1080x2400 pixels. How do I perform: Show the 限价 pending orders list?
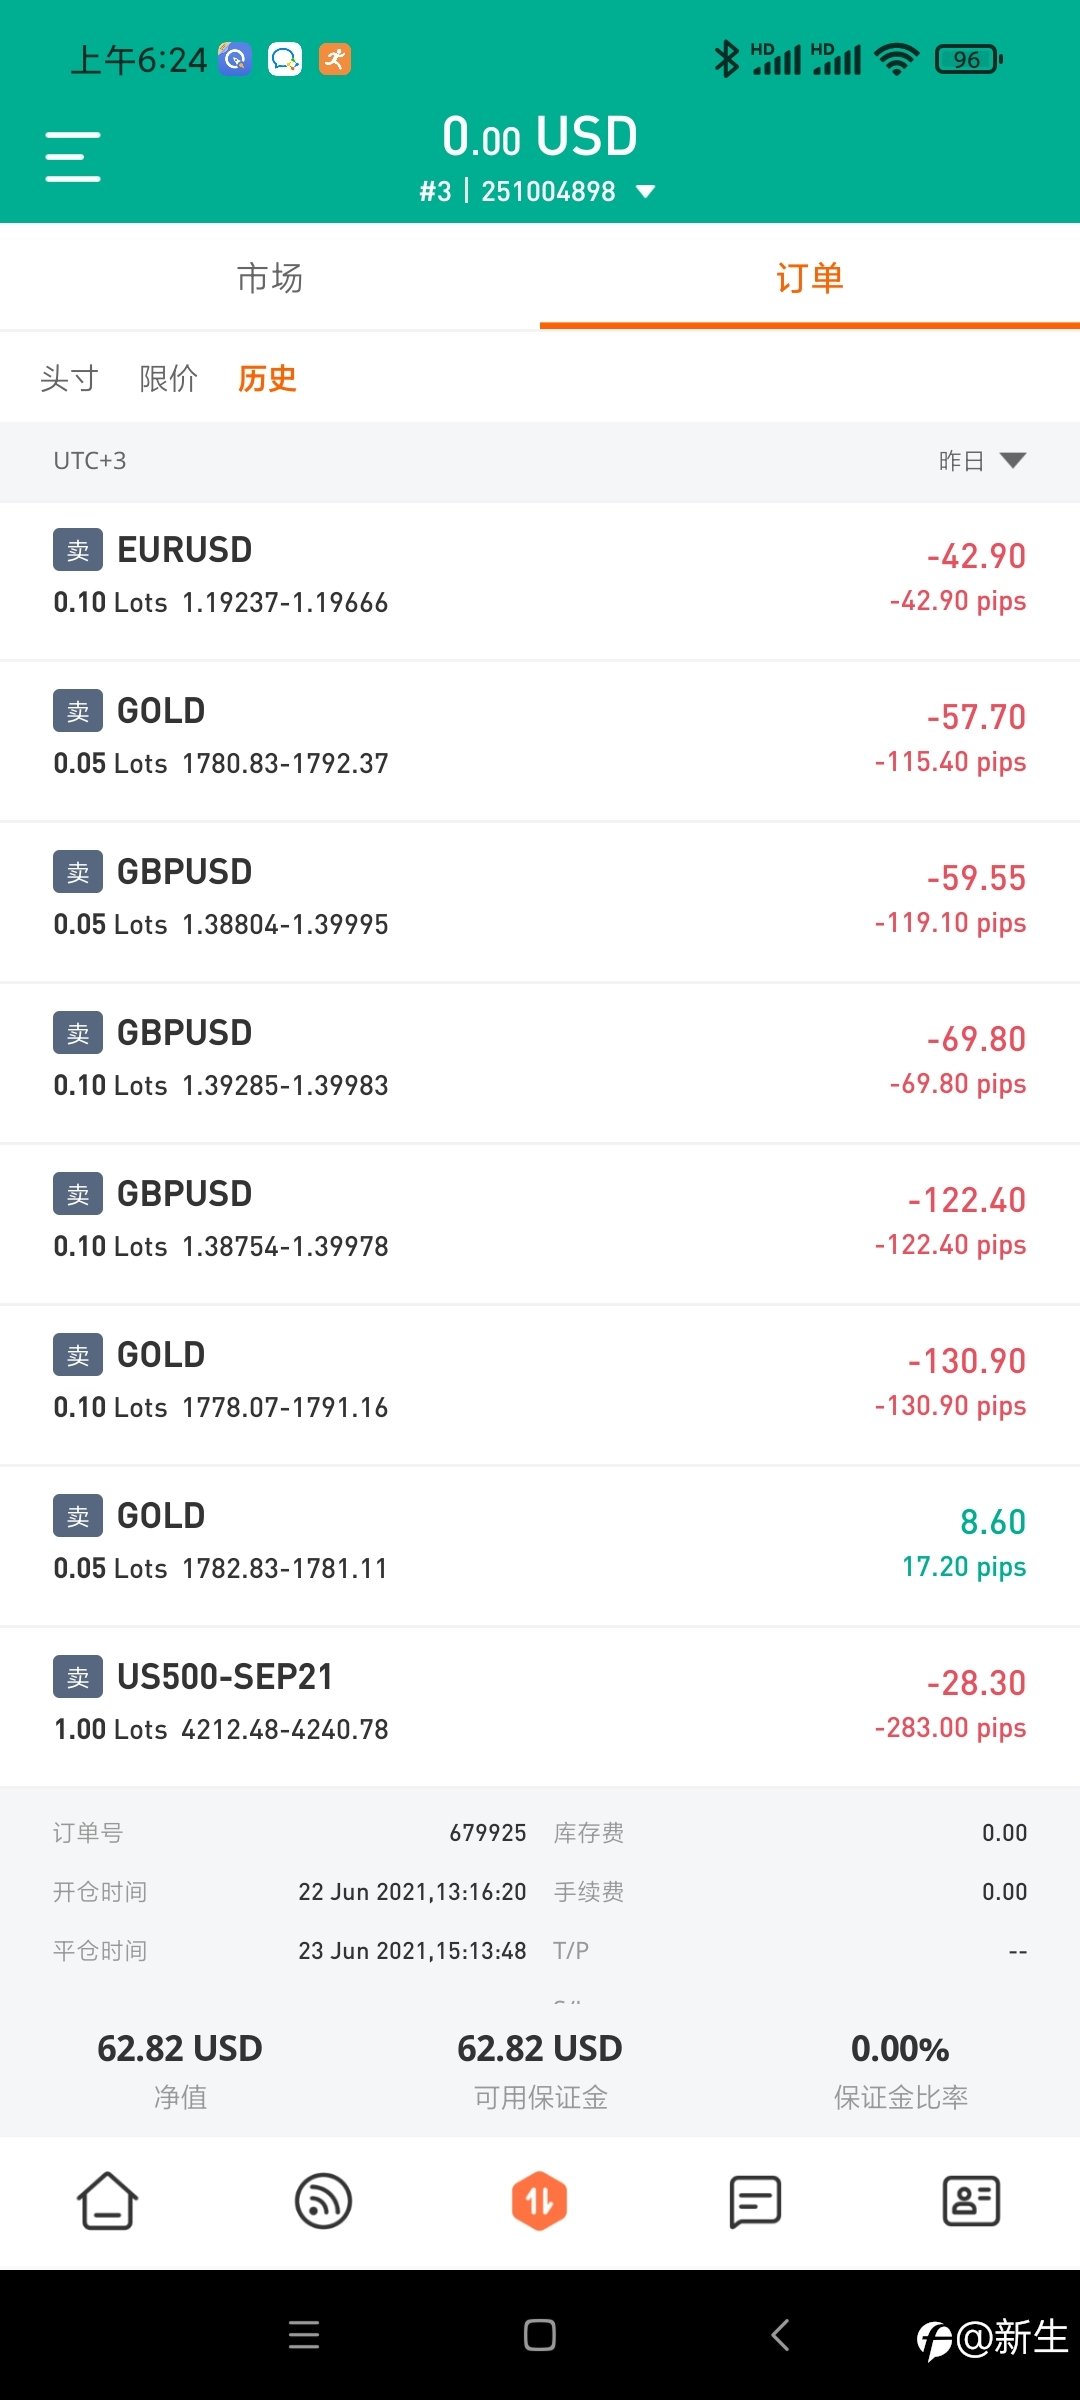(169, 378)
